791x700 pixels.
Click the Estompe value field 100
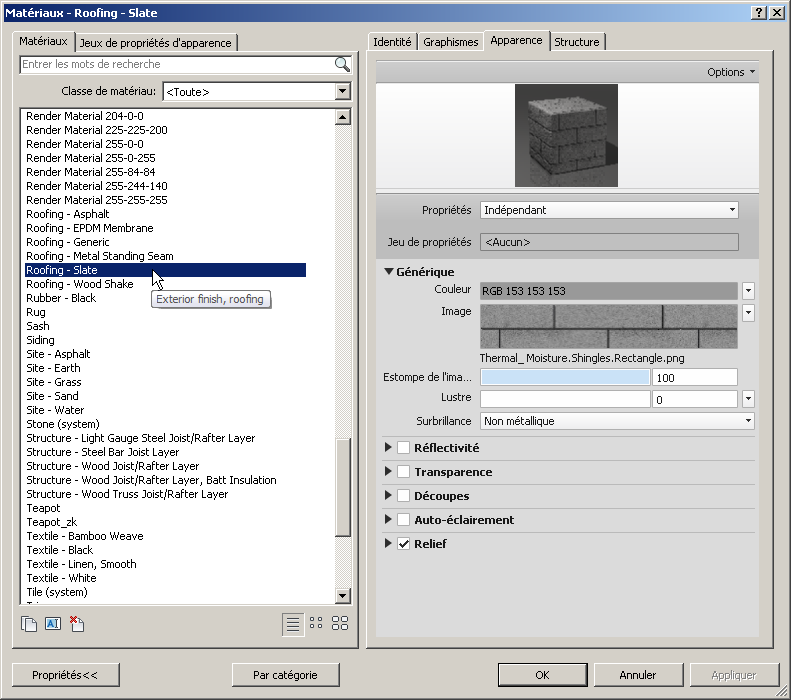695,377
